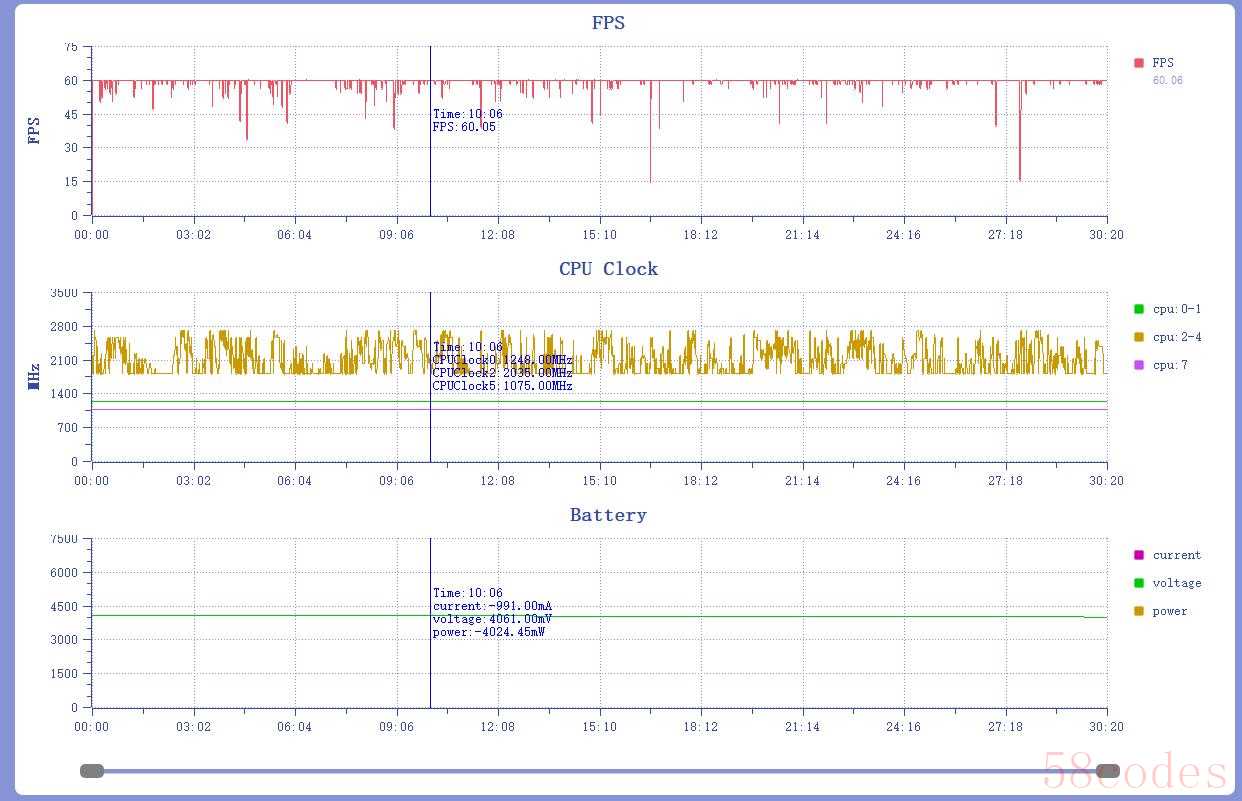Click the middle of the time range slider track

(600, 771)
